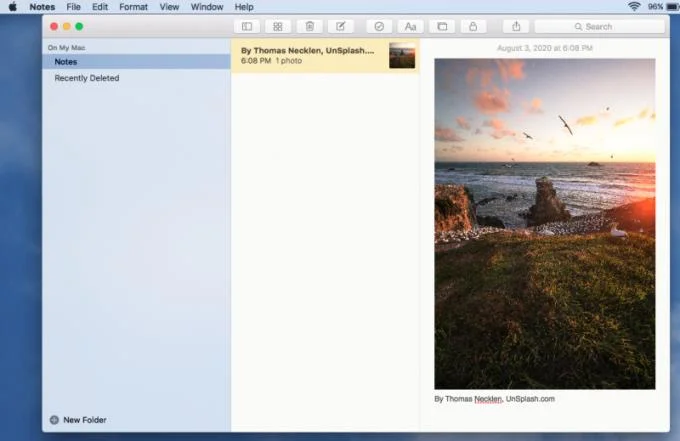Open the Notes application menu
680x441 pixels.
(x=42, y=7)
